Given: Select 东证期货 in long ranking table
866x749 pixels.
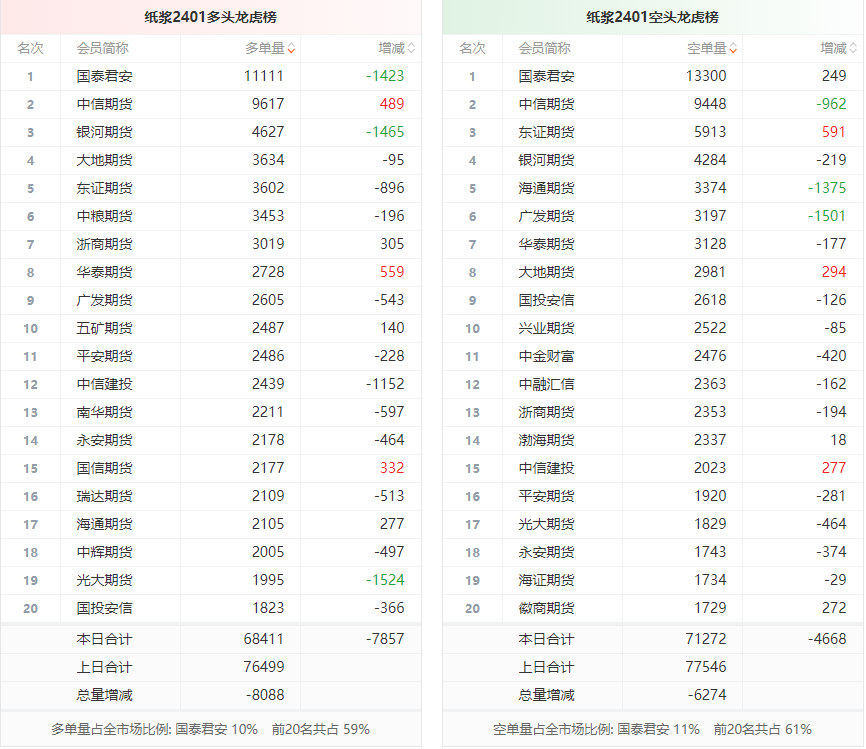Looking at the screenshot, I should tap(104, 188).
